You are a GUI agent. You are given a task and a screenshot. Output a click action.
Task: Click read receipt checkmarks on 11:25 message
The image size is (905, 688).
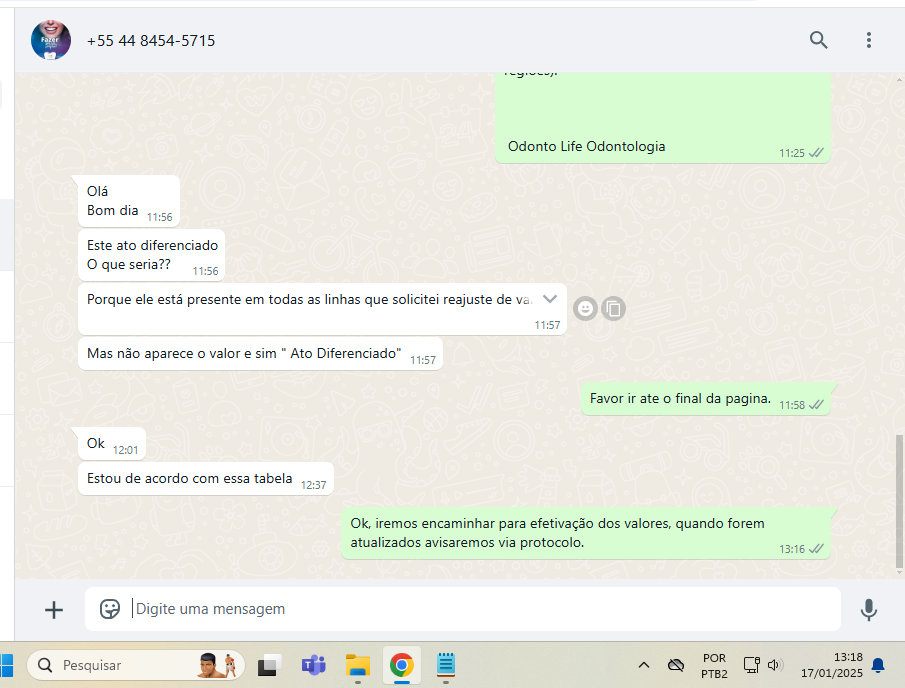(x=816, y=153)
